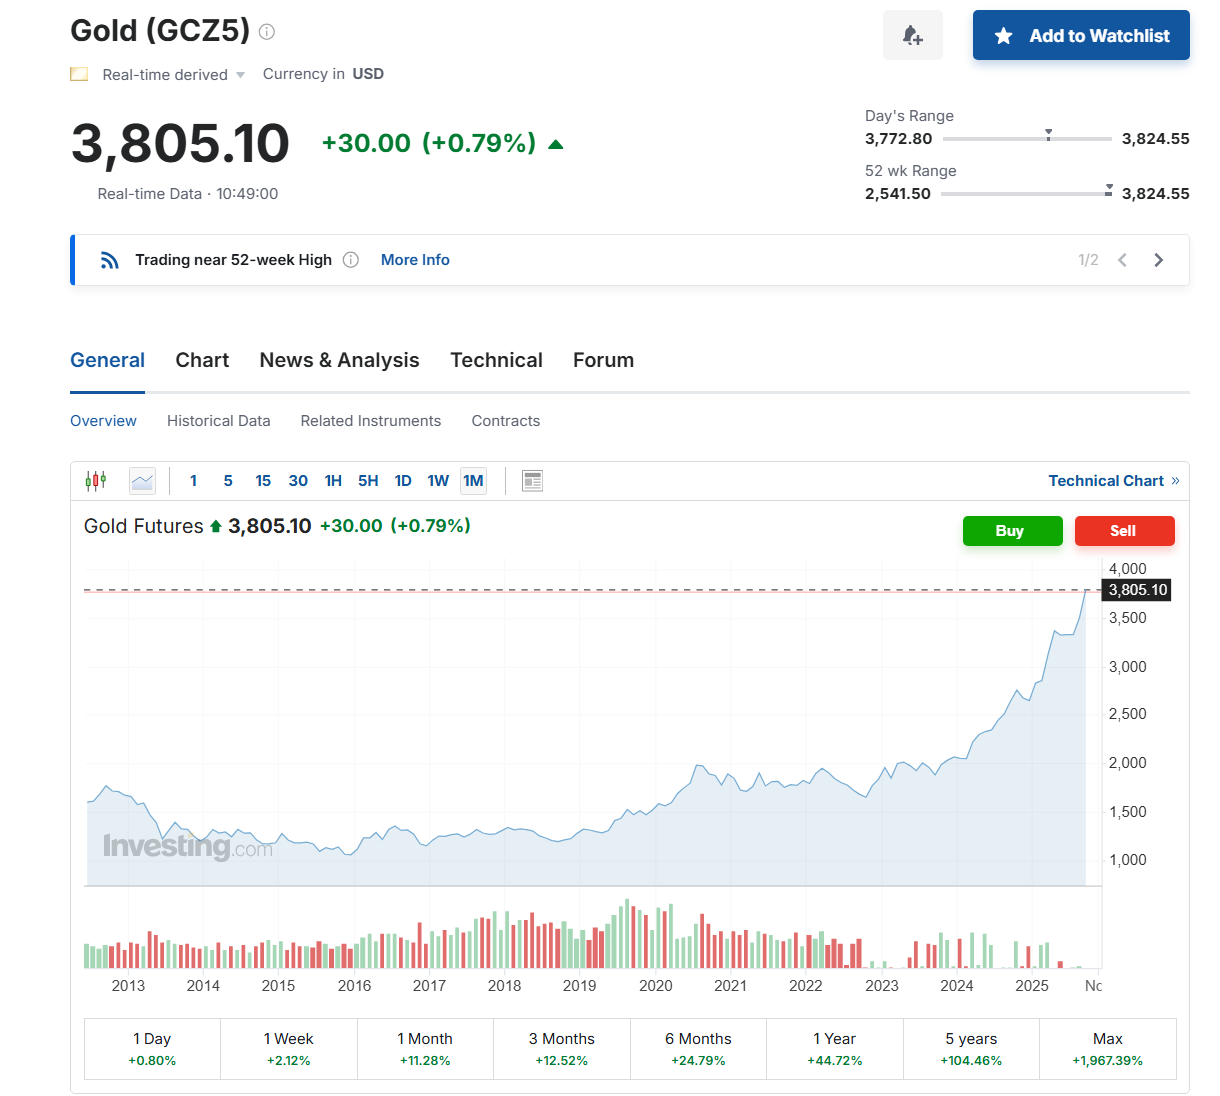
Task: Select the 1M chart interval
Action: [473, 481]
